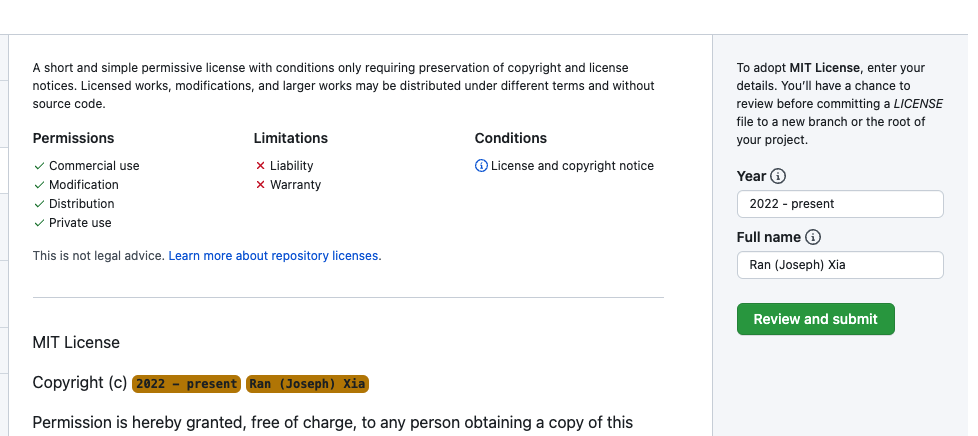This screenshot has width=978, height=436.
Task: Click the highlighted Ran (Joseph) Xia placeholder
Action: [x=308, y=384]
